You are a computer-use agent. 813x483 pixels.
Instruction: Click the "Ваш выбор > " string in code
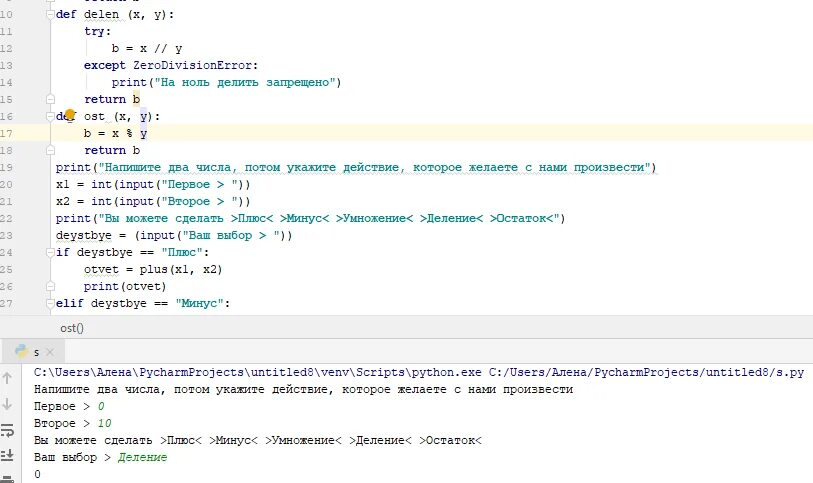point(231,235)
